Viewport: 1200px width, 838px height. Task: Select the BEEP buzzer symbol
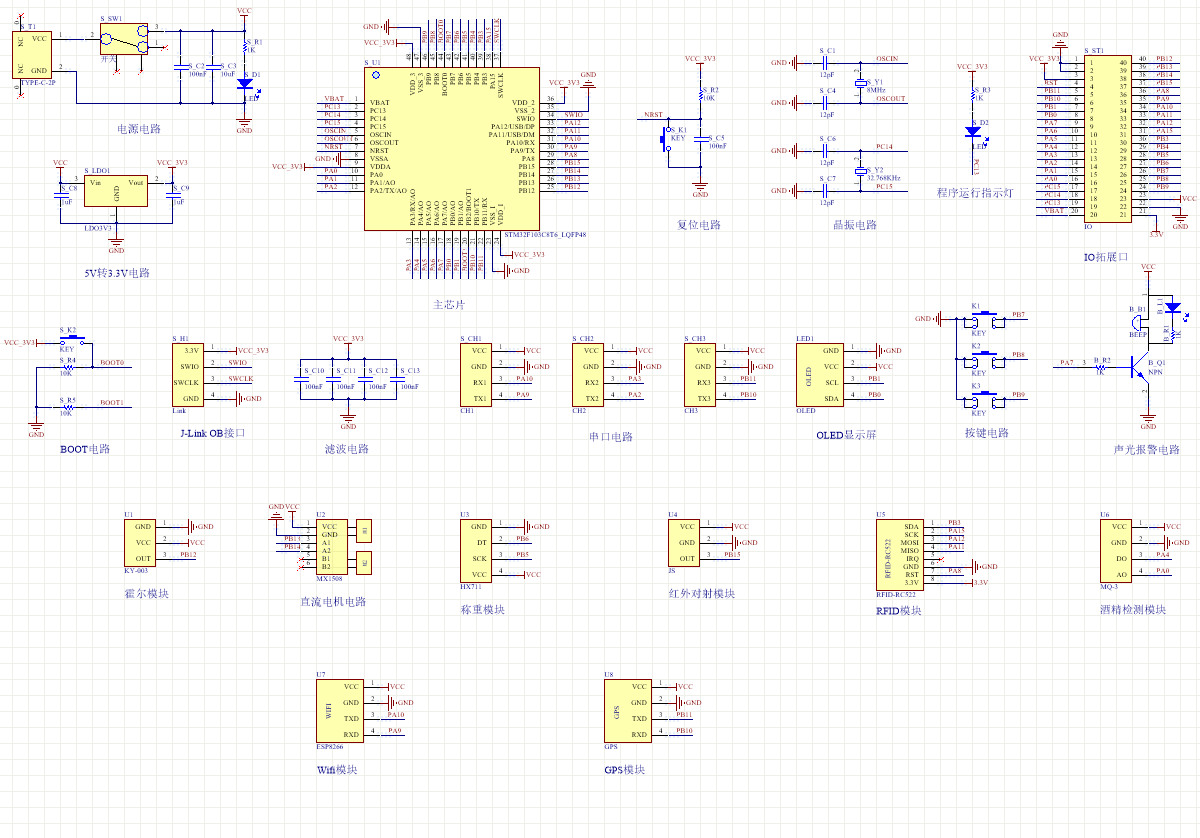(x=1137, y=321)
